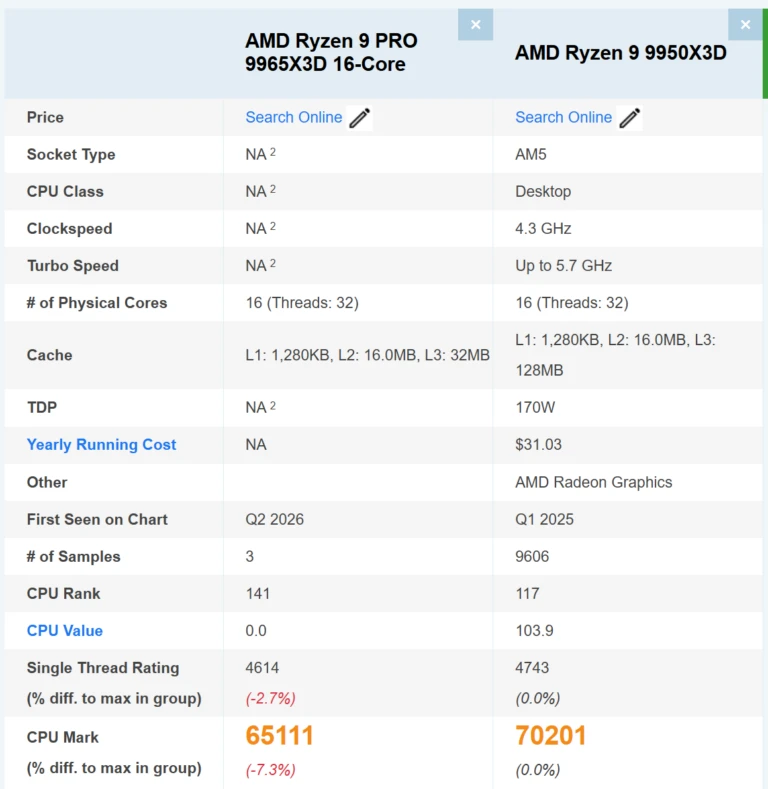Open the CPU Value link
This screenshot has height=789, width=768.
click(x=64, y=630)
